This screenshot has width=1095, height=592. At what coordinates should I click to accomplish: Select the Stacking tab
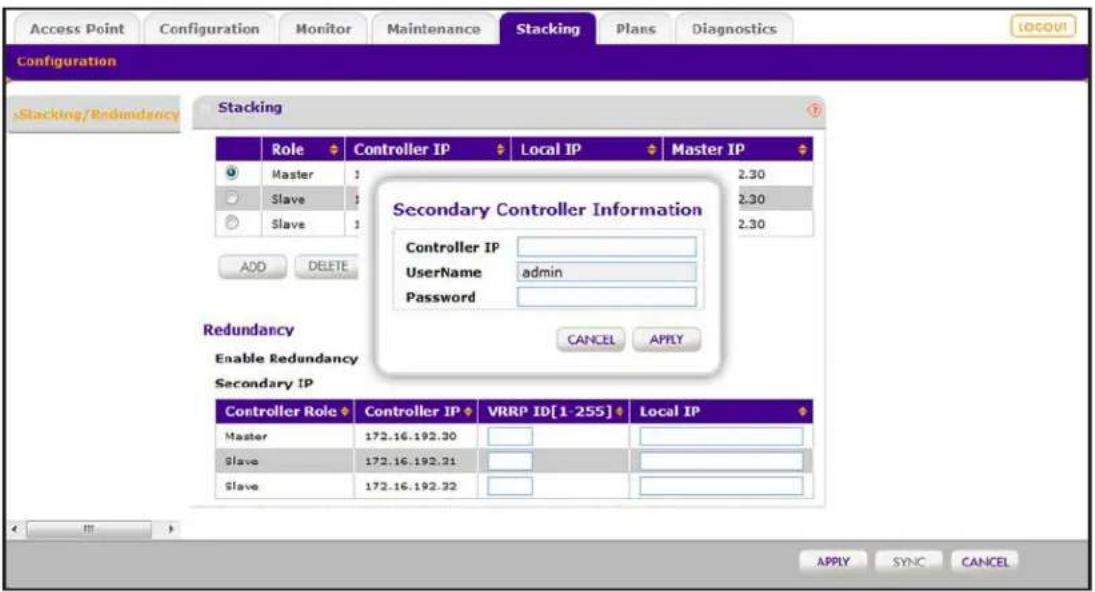(x=548, y=29)
